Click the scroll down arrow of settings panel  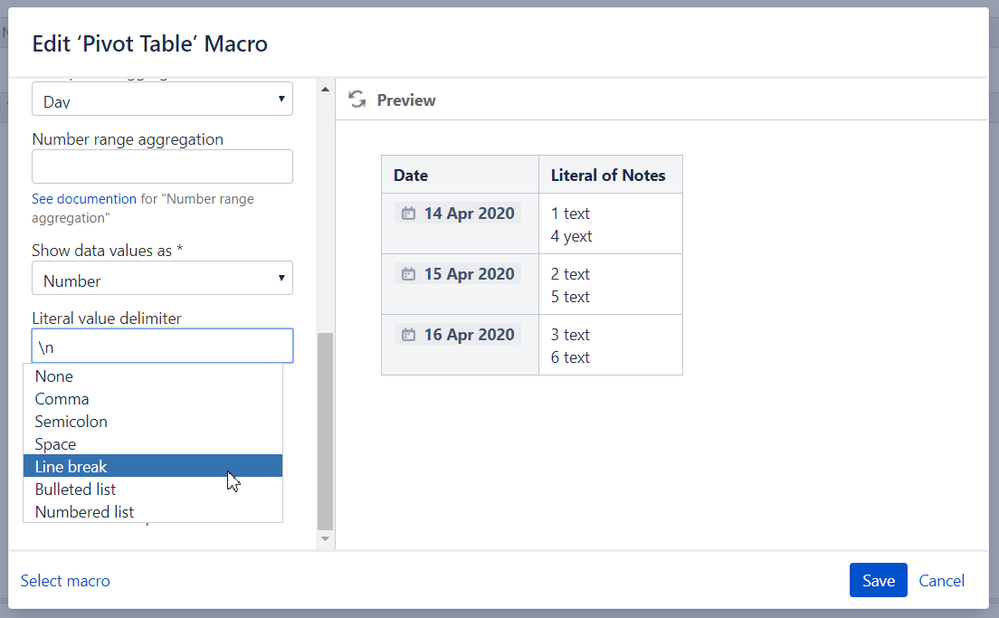[326, 539]
